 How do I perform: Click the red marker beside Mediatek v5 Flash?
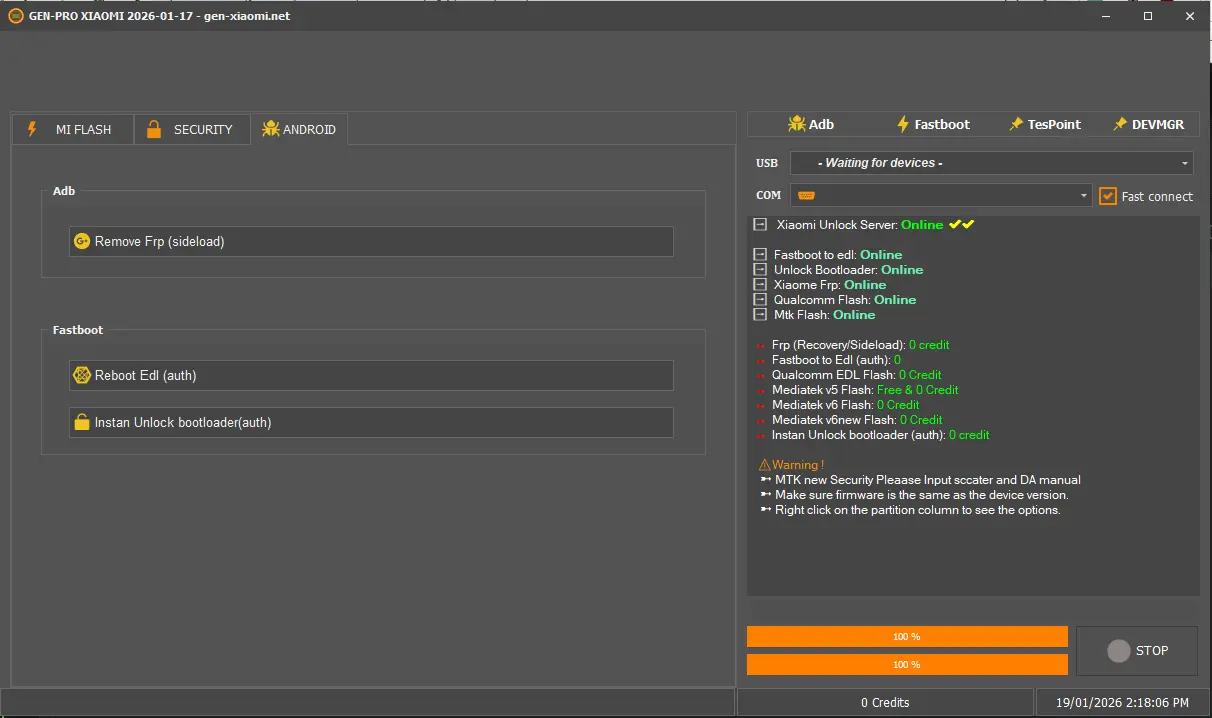tap(761, 391)
